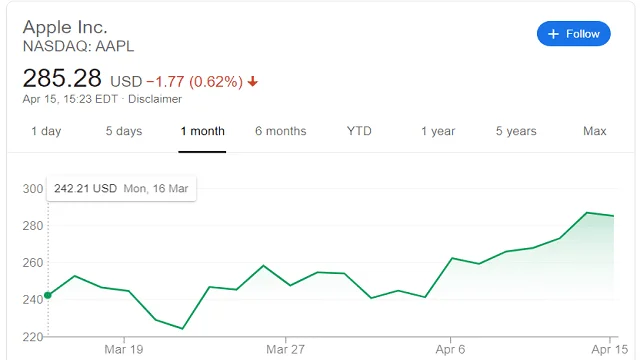Select the green data point for 16 Mar
Image resolution: width=640 pixels, height=360 pixels.
[48, 295]
